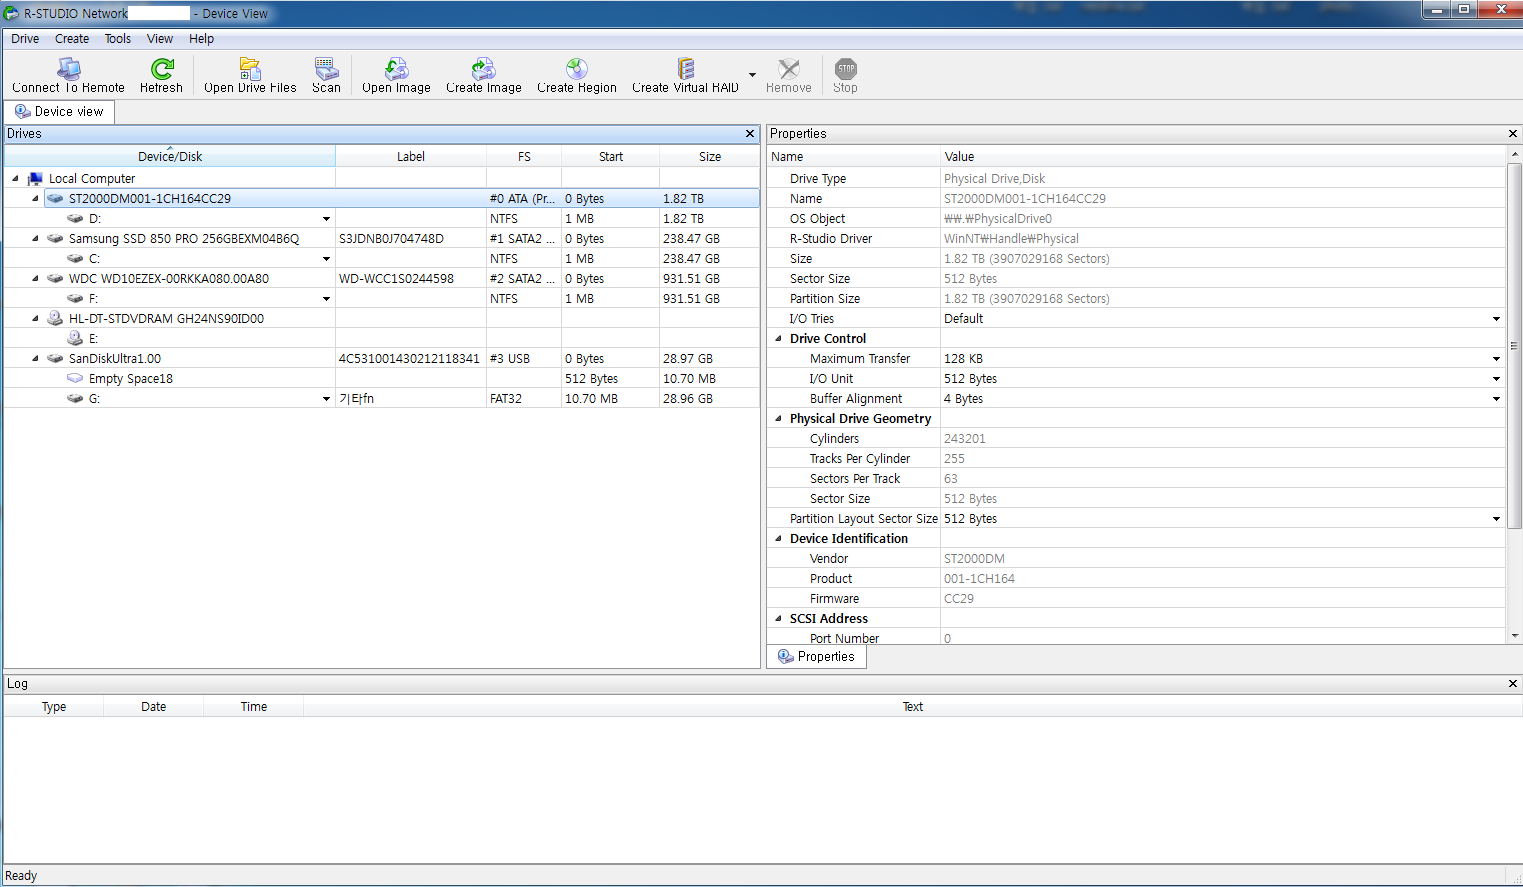The width and height of the screenshot is (1523, 887).
Task: Open the Buffer Alignment dropdown
Action: point(1496,399)
